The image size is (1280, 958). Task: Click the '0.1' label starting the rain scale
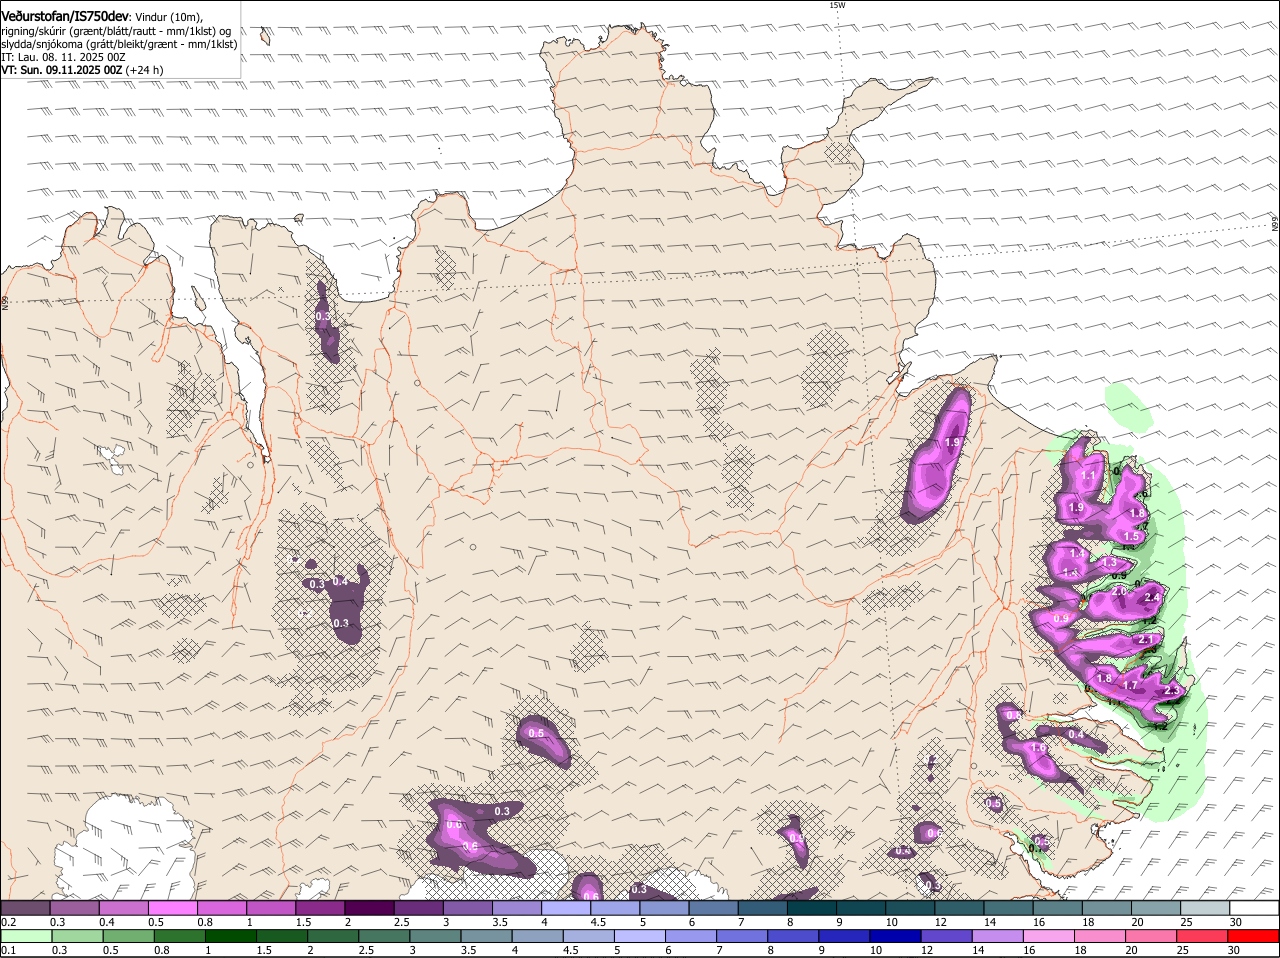[x=8, y=950]
